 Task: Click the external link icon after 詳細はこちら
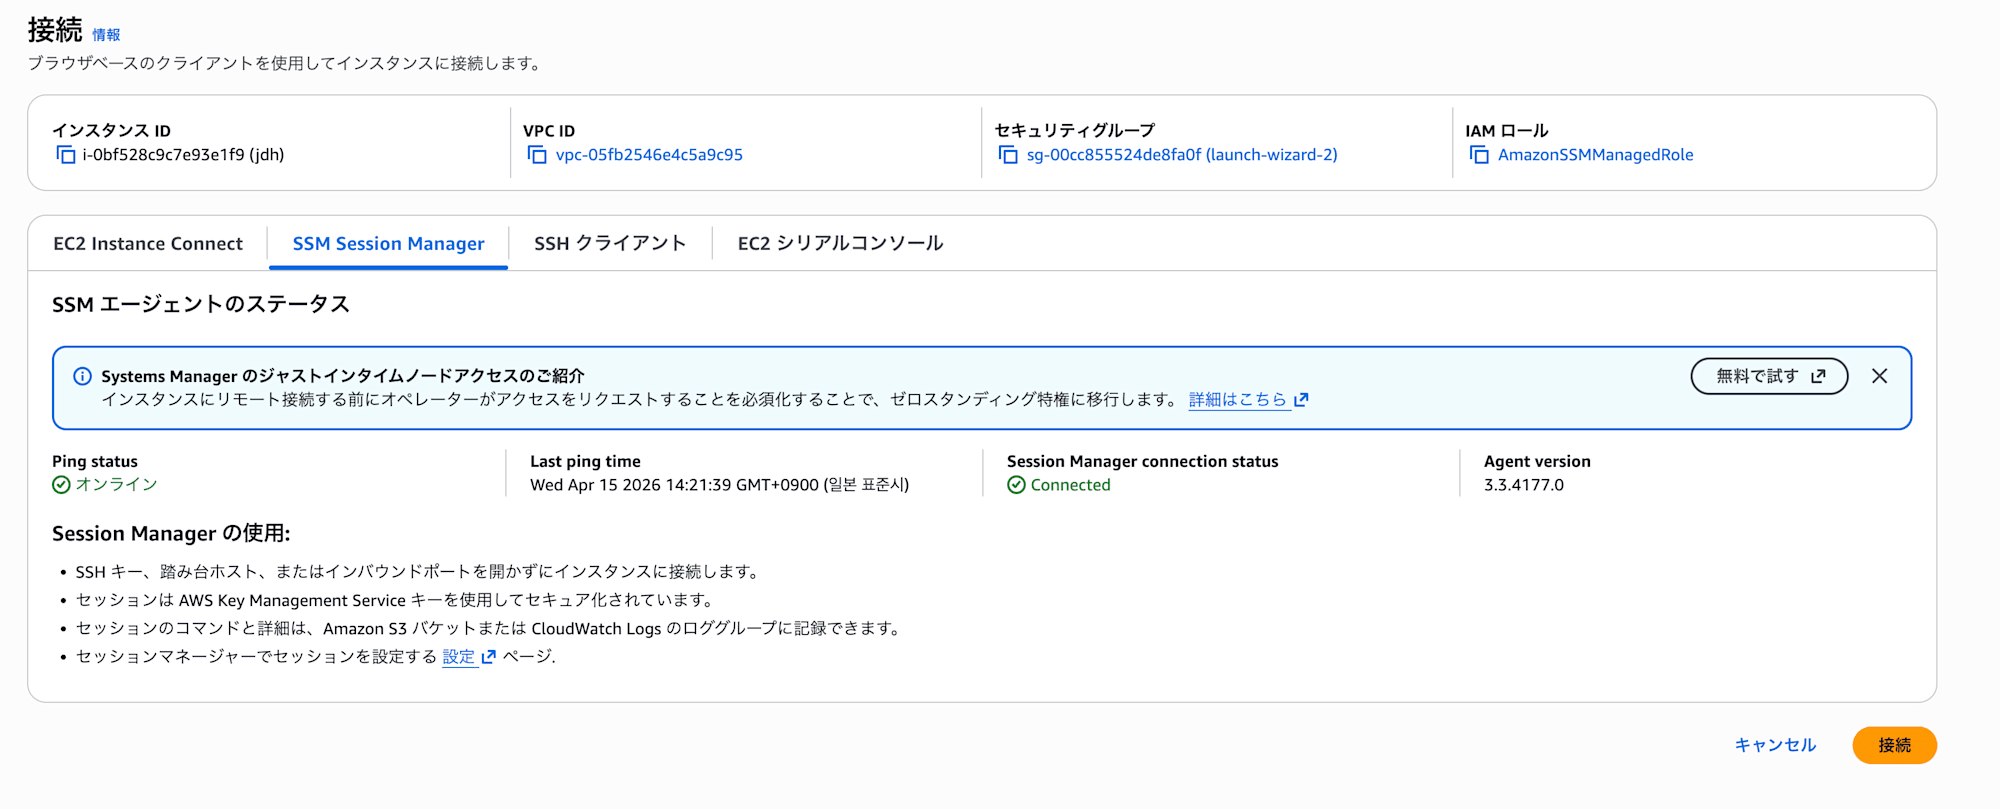[x=1301, y=400]
